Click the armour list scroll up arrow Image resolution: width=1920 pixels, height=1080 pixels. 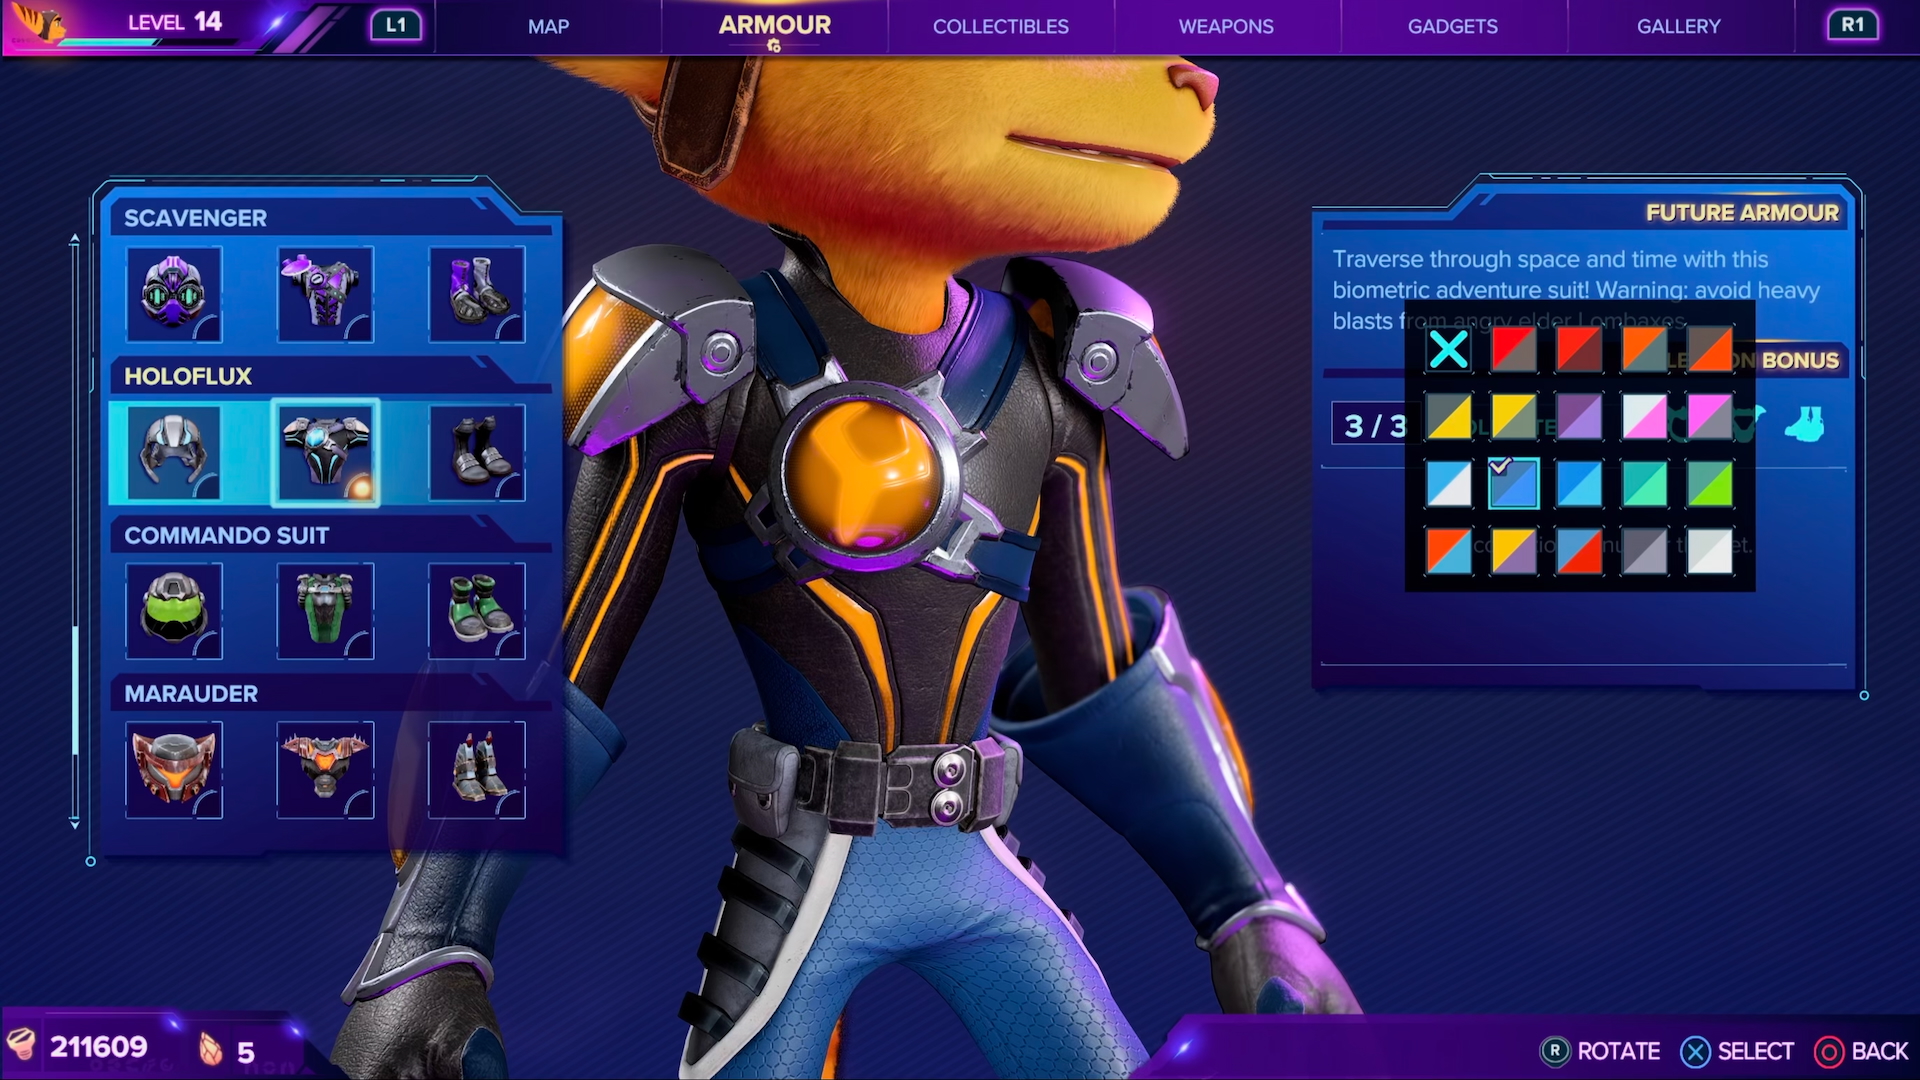coord(74,239)
